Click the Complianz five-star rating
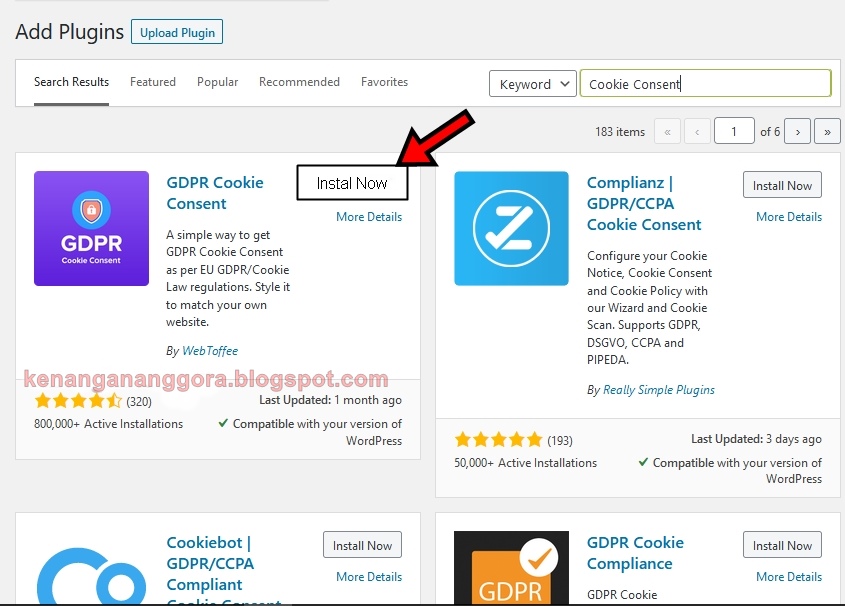The image size is (845, 606). (x=498, y=440)
